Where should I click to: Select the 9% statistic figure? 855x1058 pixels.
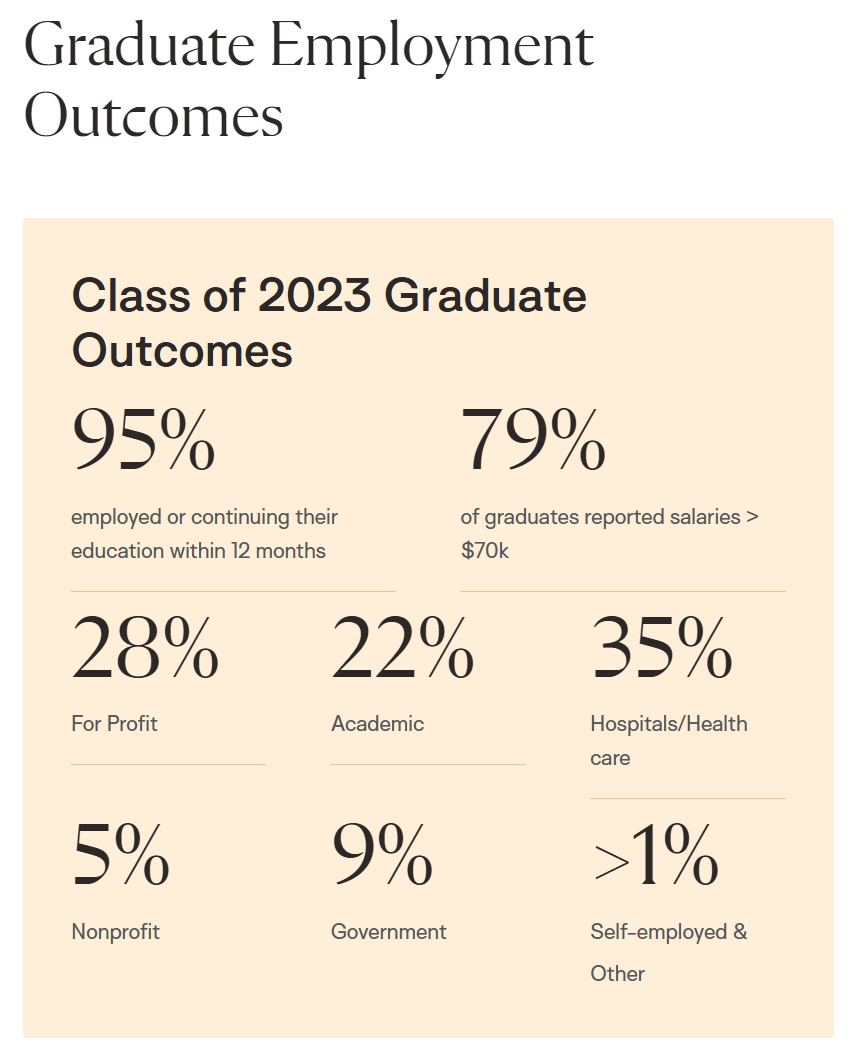(382, 856)
